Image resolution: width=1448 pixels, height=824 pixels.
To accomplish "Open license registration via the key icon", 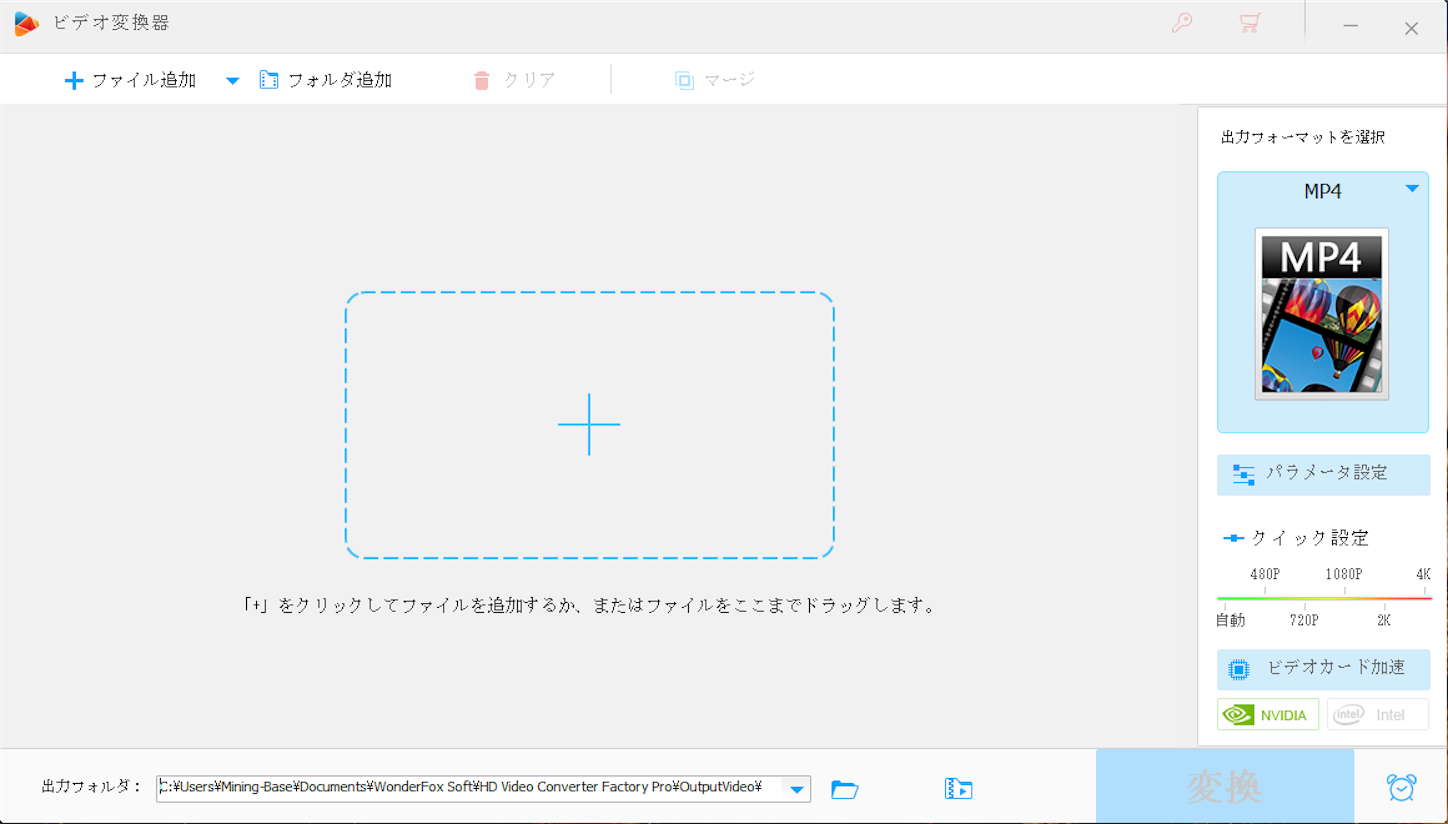I will [x=1181, y=22].
